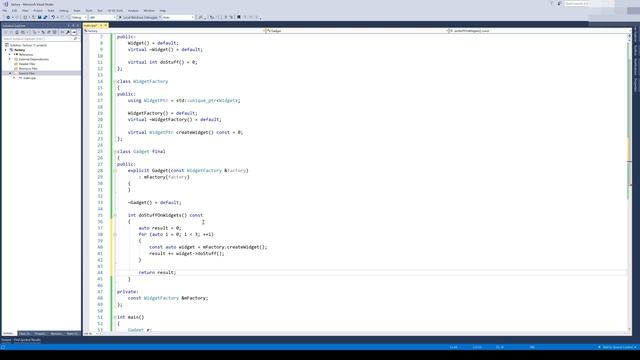Click the editor vertical scrollbar
Screen dimensions: 640x360
pyautogui.click(x=629, y=182)
